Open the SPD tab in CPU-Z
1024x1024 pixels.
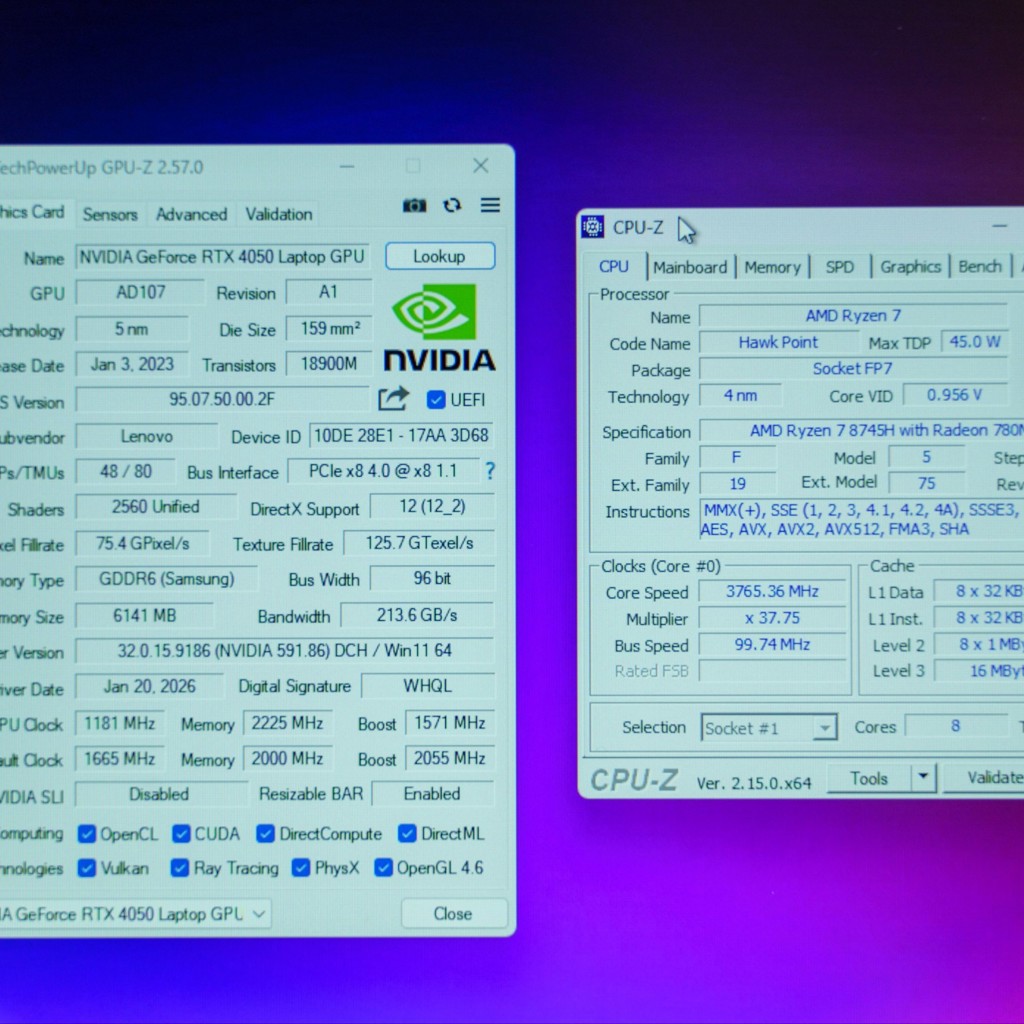[840, 267]
